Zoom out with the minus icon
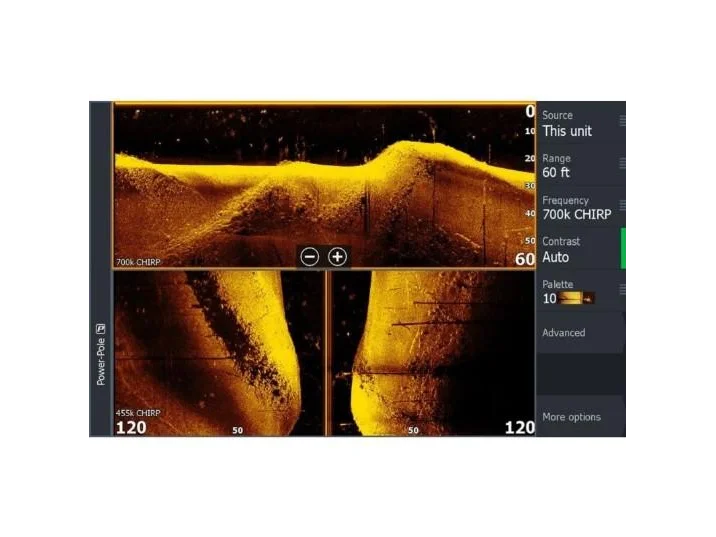 point(310,257)
